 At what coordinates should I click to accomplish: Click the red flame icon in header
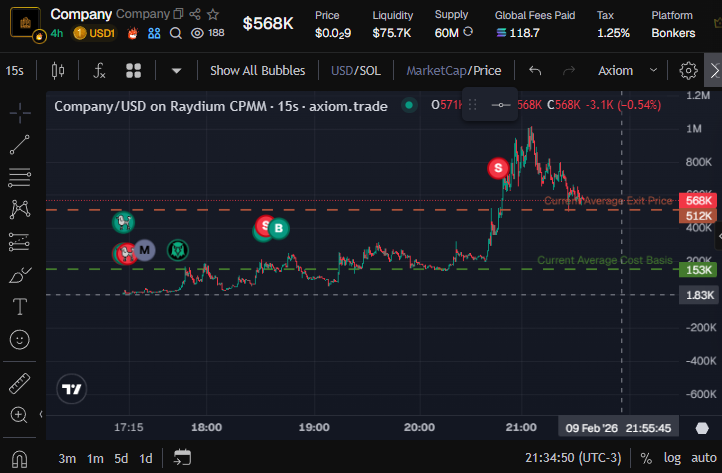pyautogui.click(x=133, y=33)
